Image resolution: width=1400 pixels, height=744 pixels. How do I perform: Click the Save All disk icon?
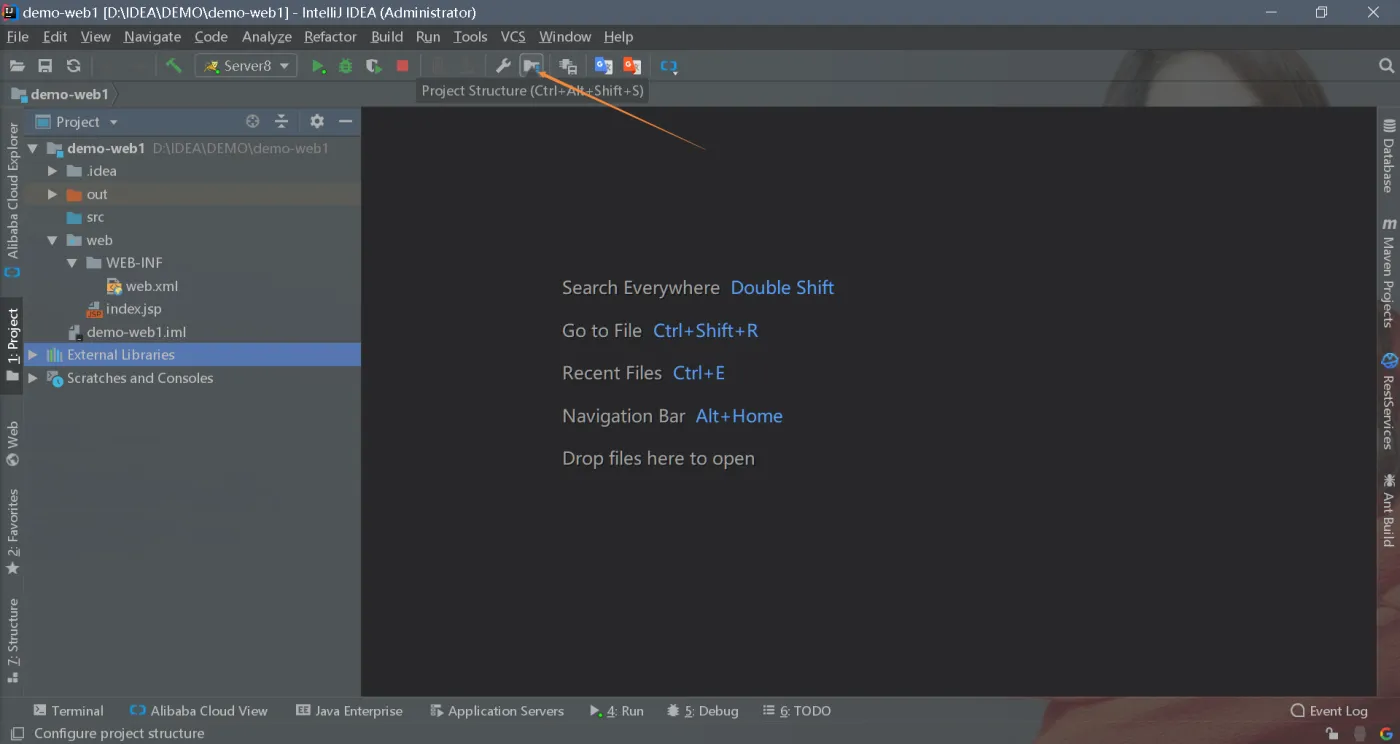click(x=45, y=66)
